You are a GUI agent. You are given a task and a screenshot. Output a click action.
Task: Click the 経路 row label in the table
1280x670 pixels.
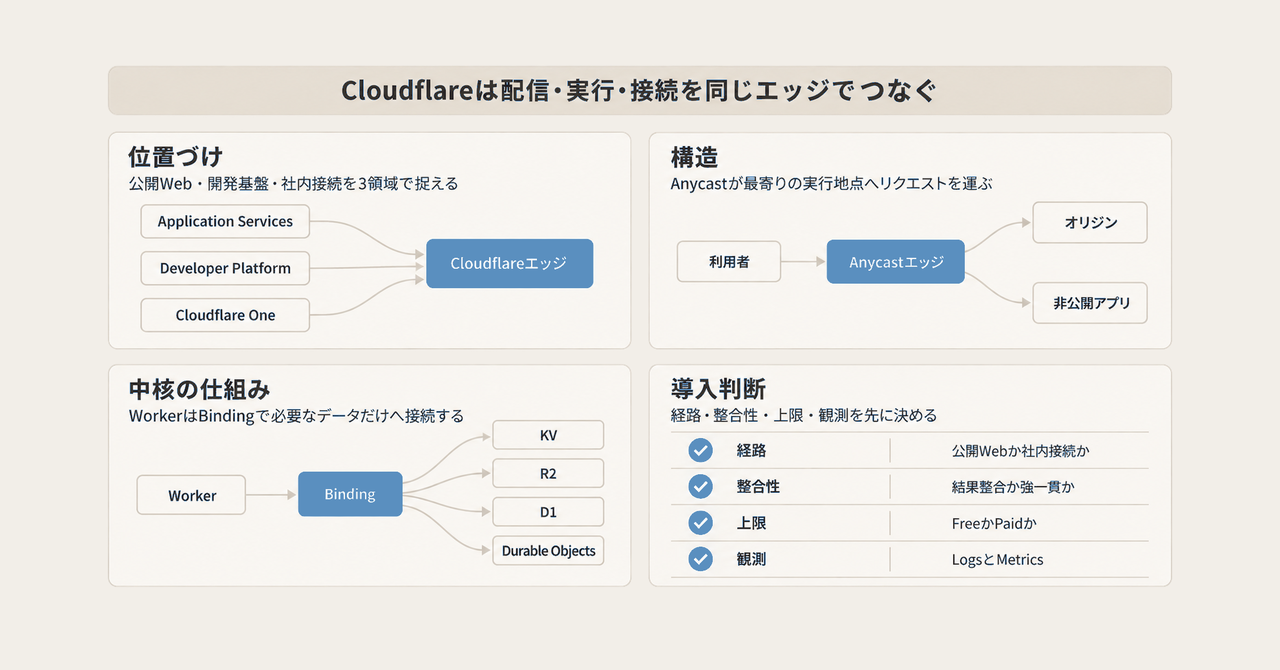tap(751, 451)
